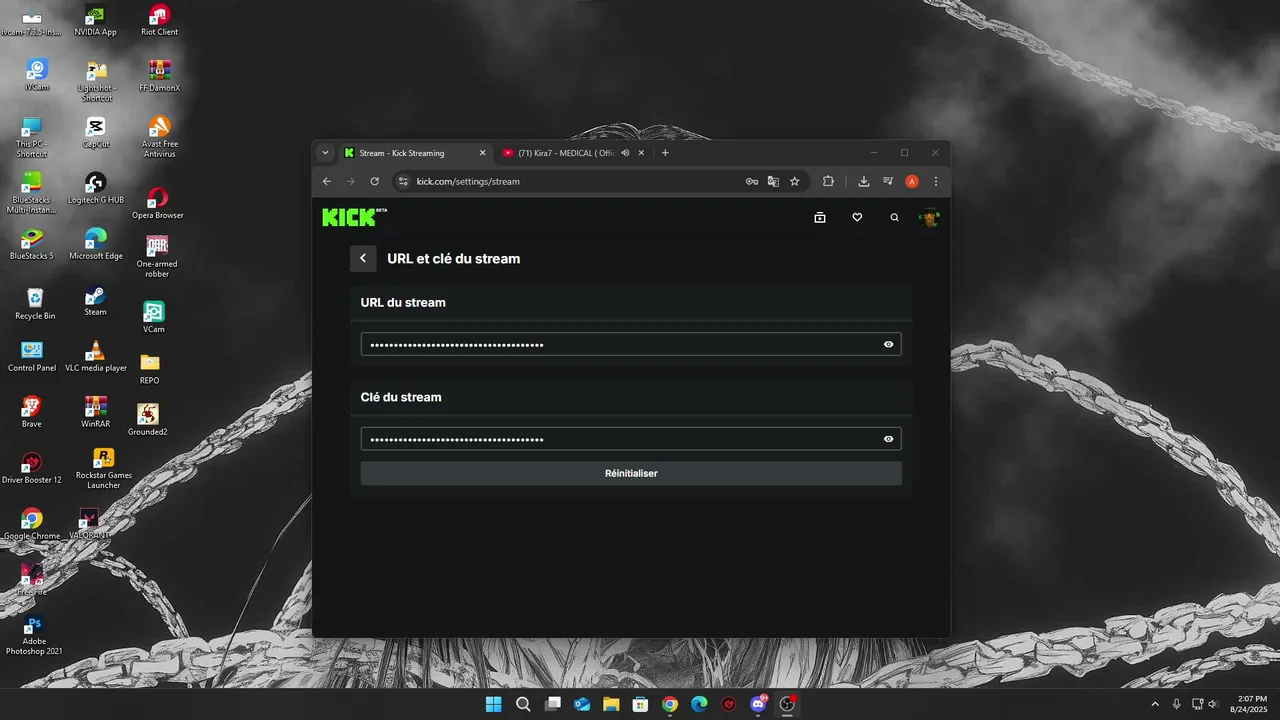Screen dimensions: 1280x720
Task: Expand the system tray hidden icons chevron
Action: tap(1155, 704)
